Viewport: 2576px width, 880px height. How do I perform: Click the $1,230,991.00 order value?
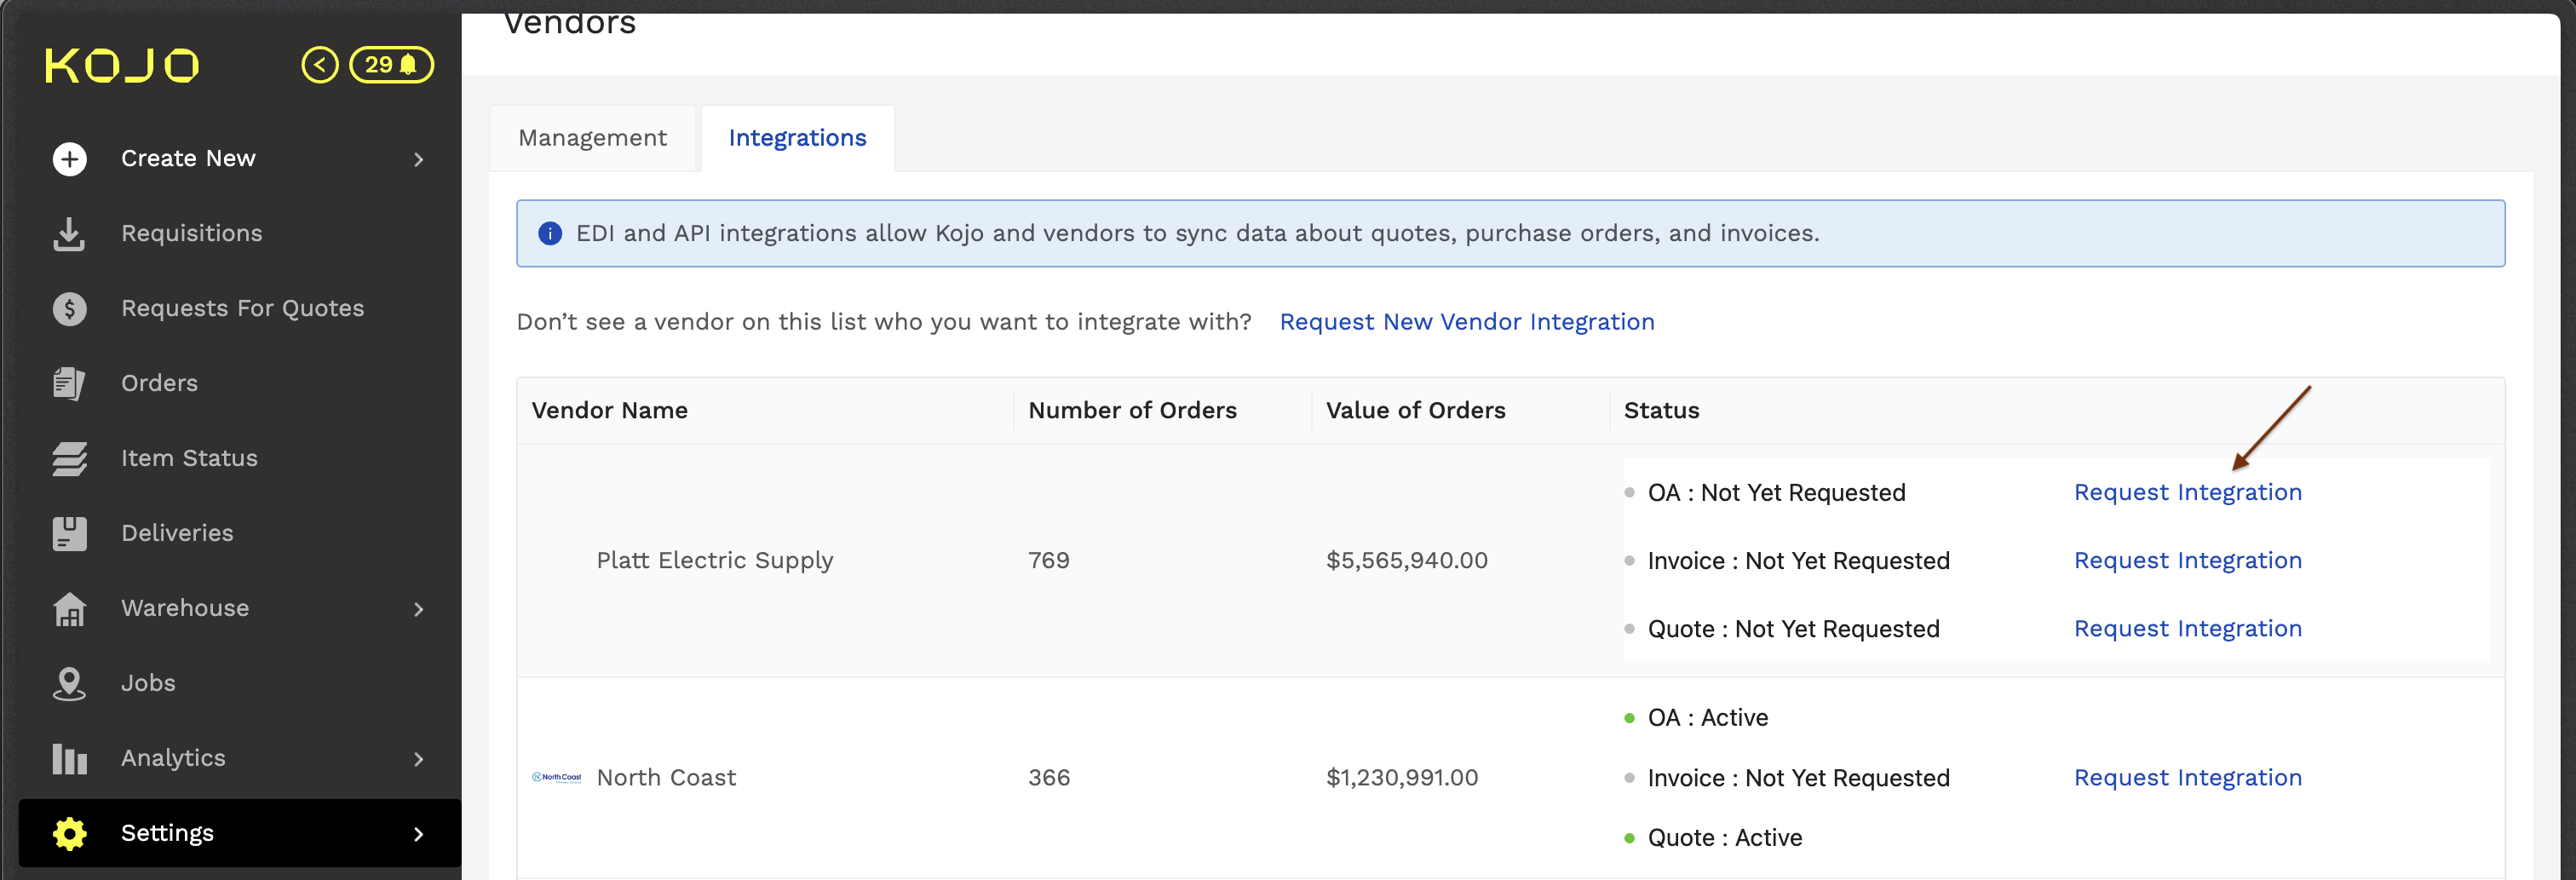point(1401,777)
